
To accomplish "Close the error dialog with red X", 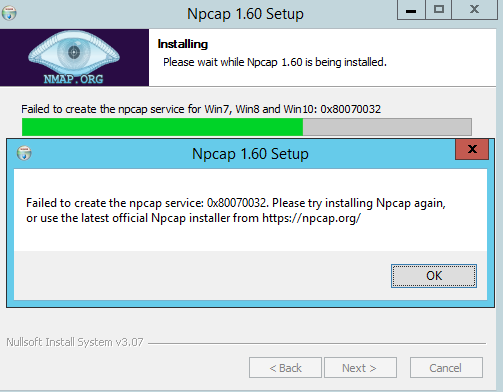I will tap(472, 149).
